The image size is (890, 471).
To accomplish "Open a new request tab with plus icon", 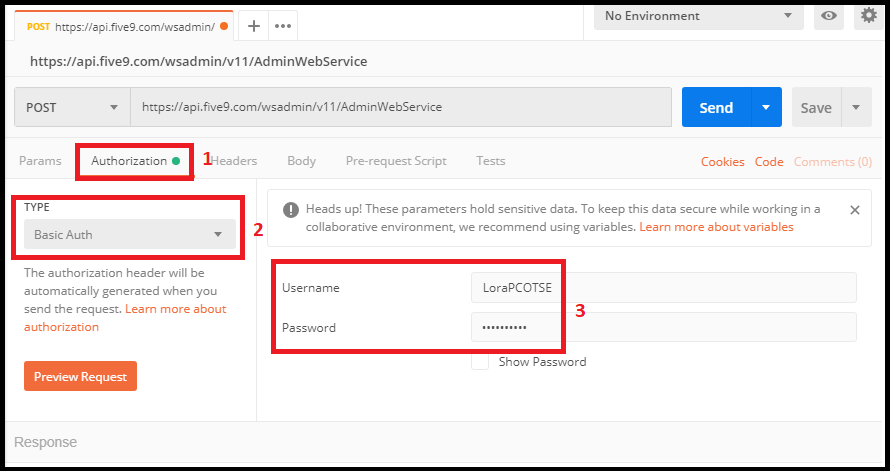I will point(254,26).
